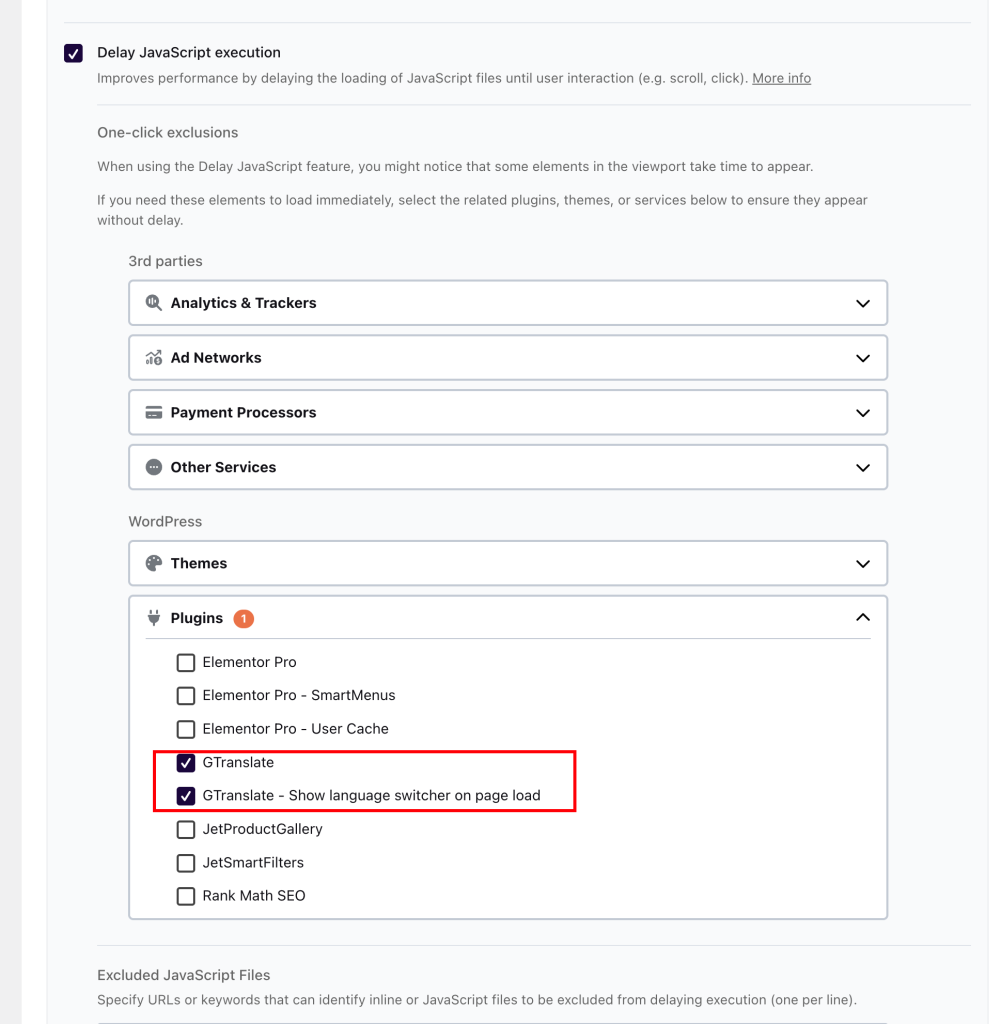The image size is (1001, 1024).
Task: Enable the Elementor Pro exclusion checkbox
Action: click(x=185, y=663)
